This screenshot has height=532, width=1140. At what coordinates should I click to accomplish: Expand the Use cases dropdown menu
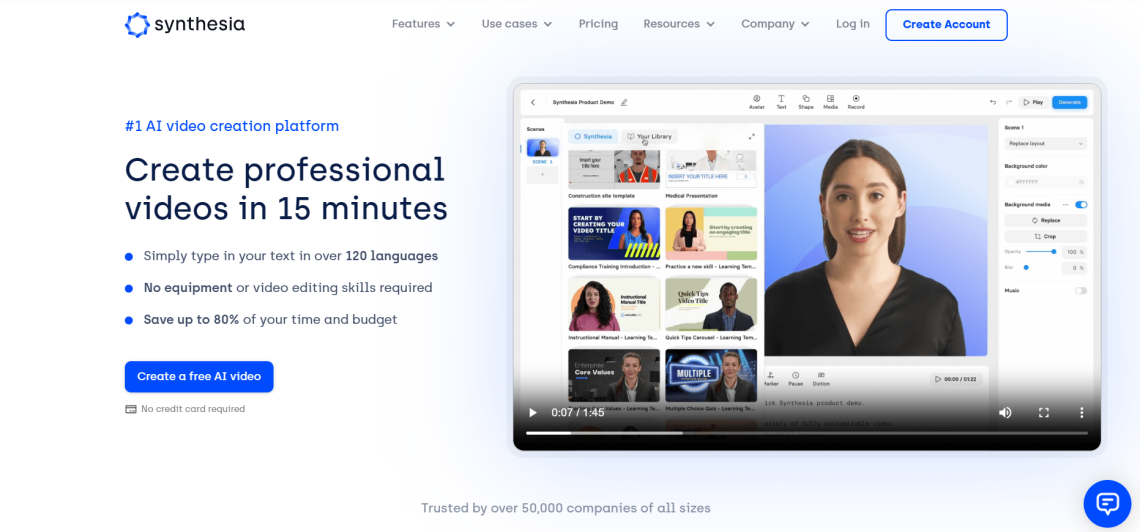coord(517,24)
